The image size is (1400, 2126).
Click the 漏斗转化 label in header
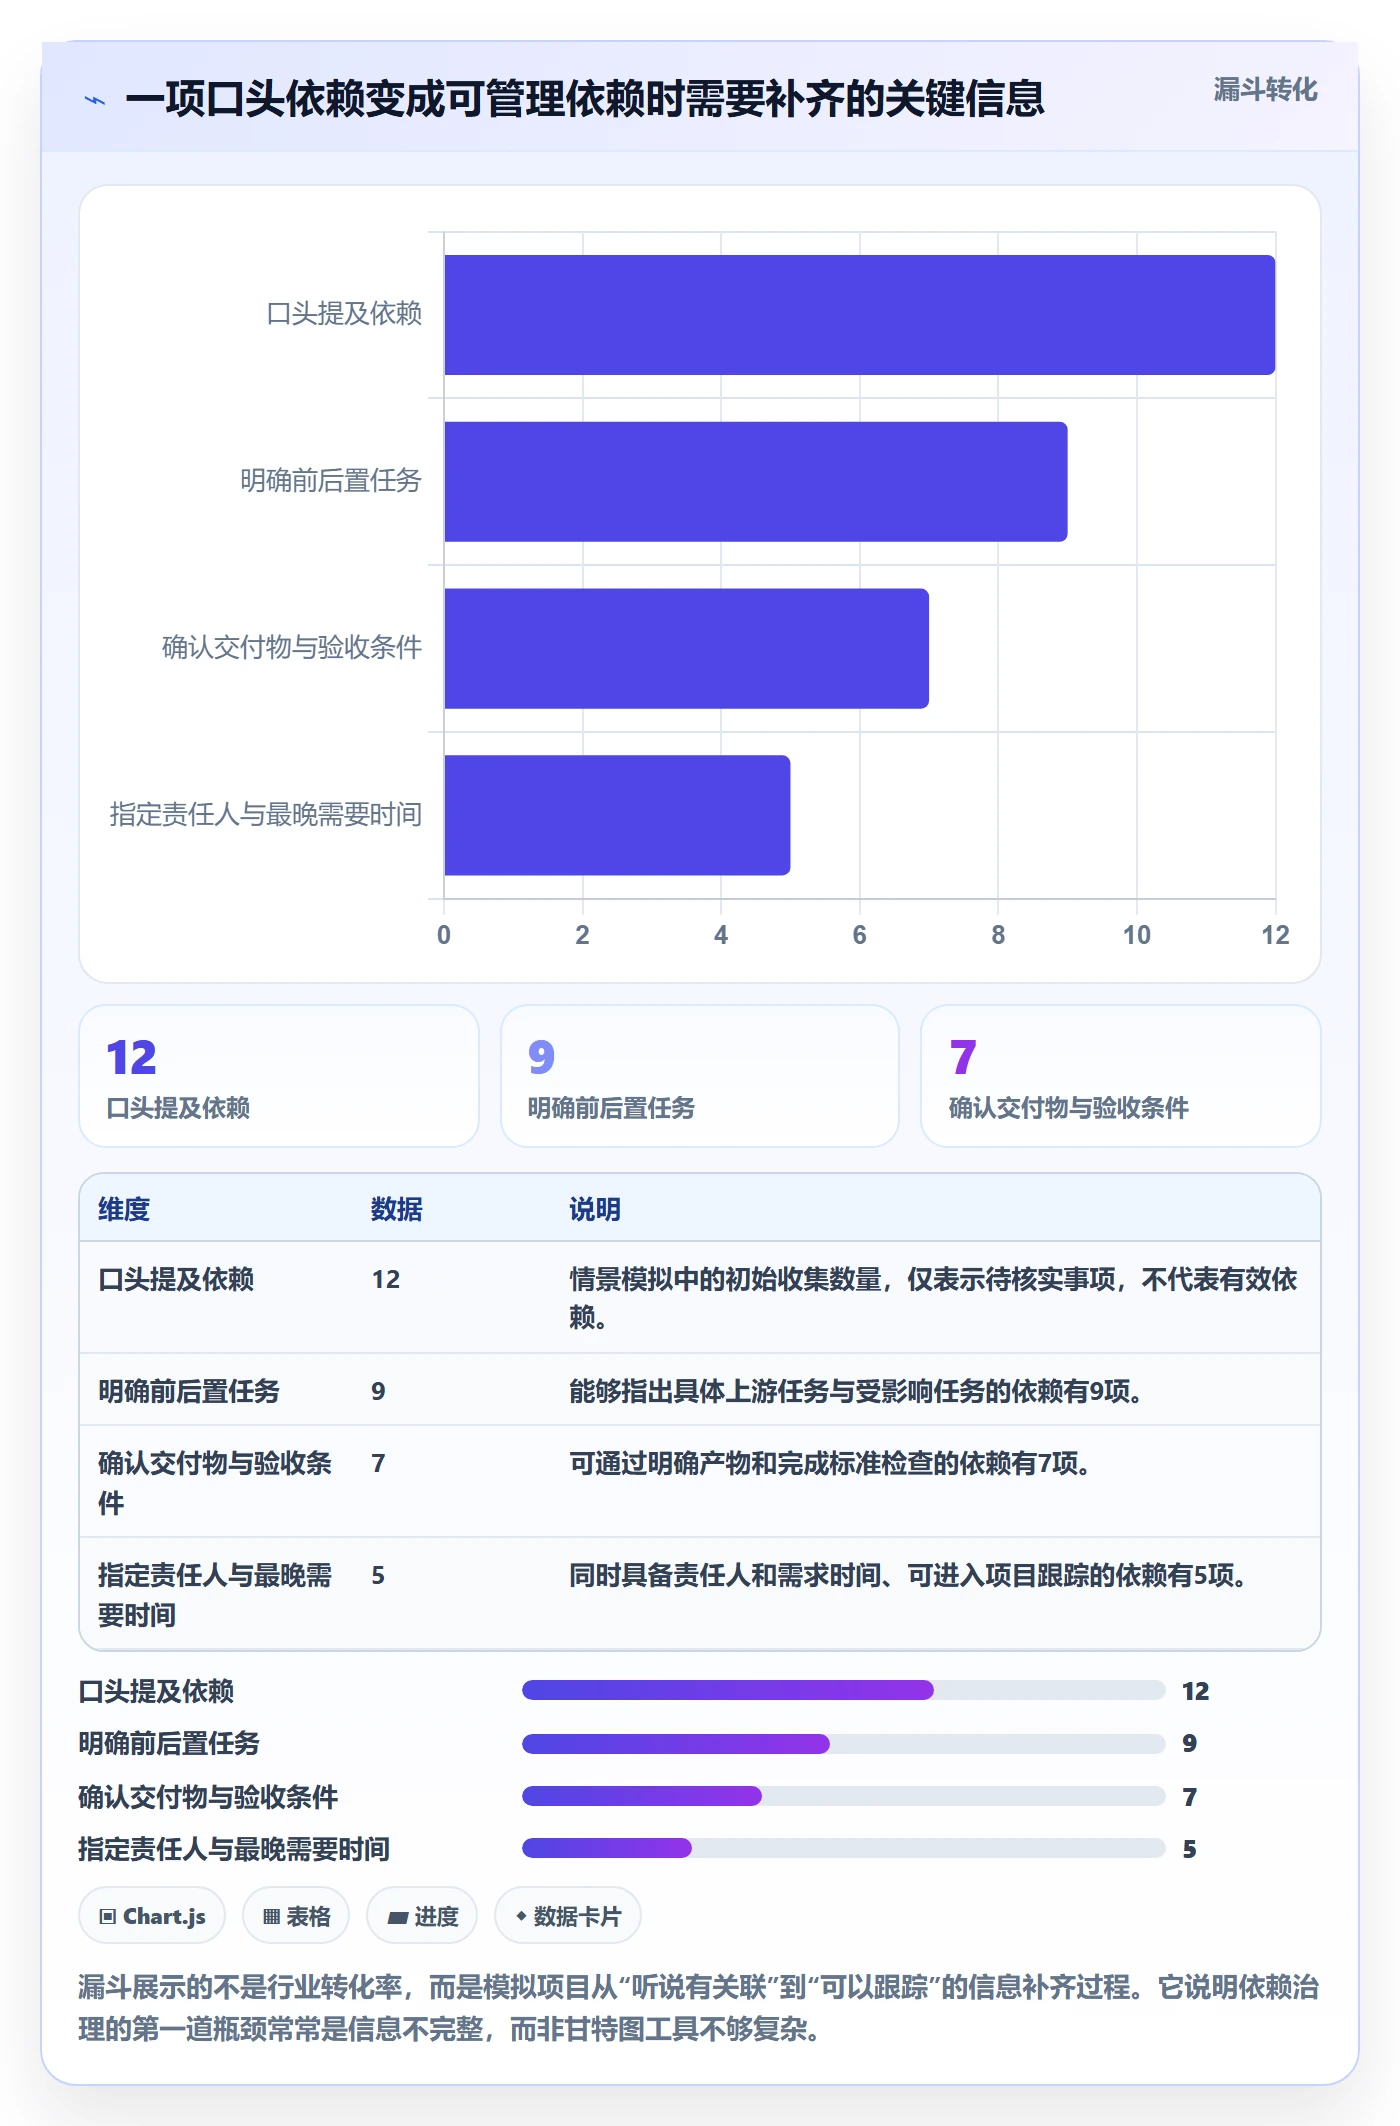1265,90
